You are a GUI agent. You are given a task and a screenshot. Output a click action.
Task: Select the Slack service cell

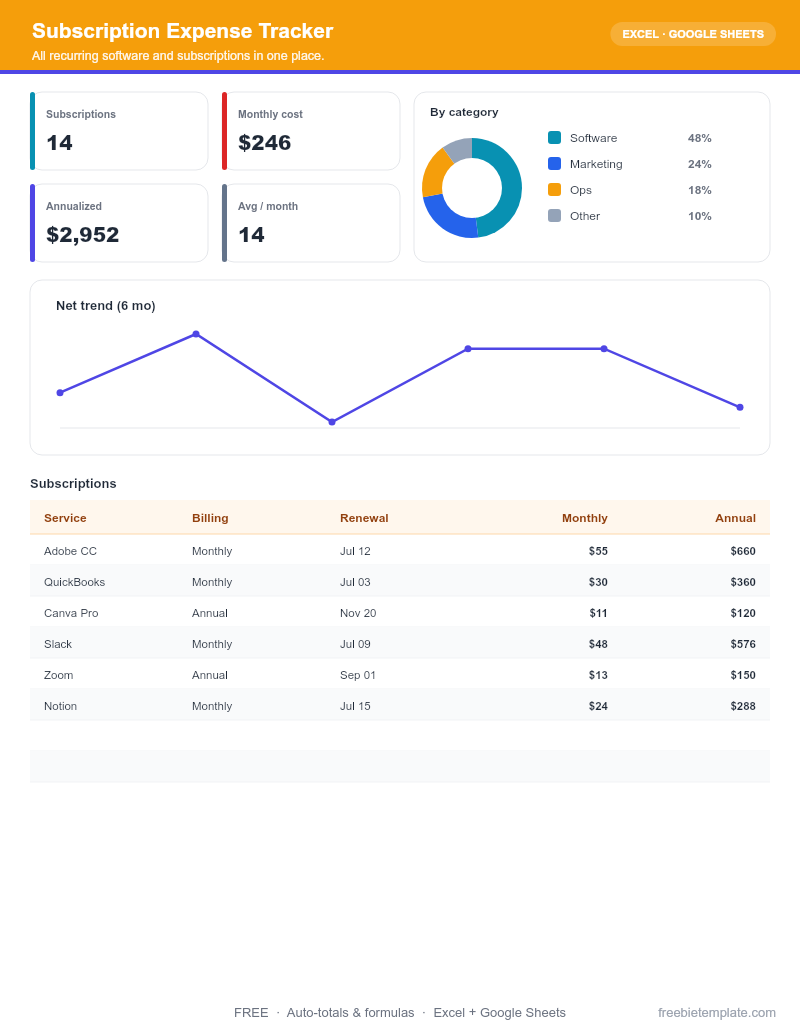click(x=58, y=644)
